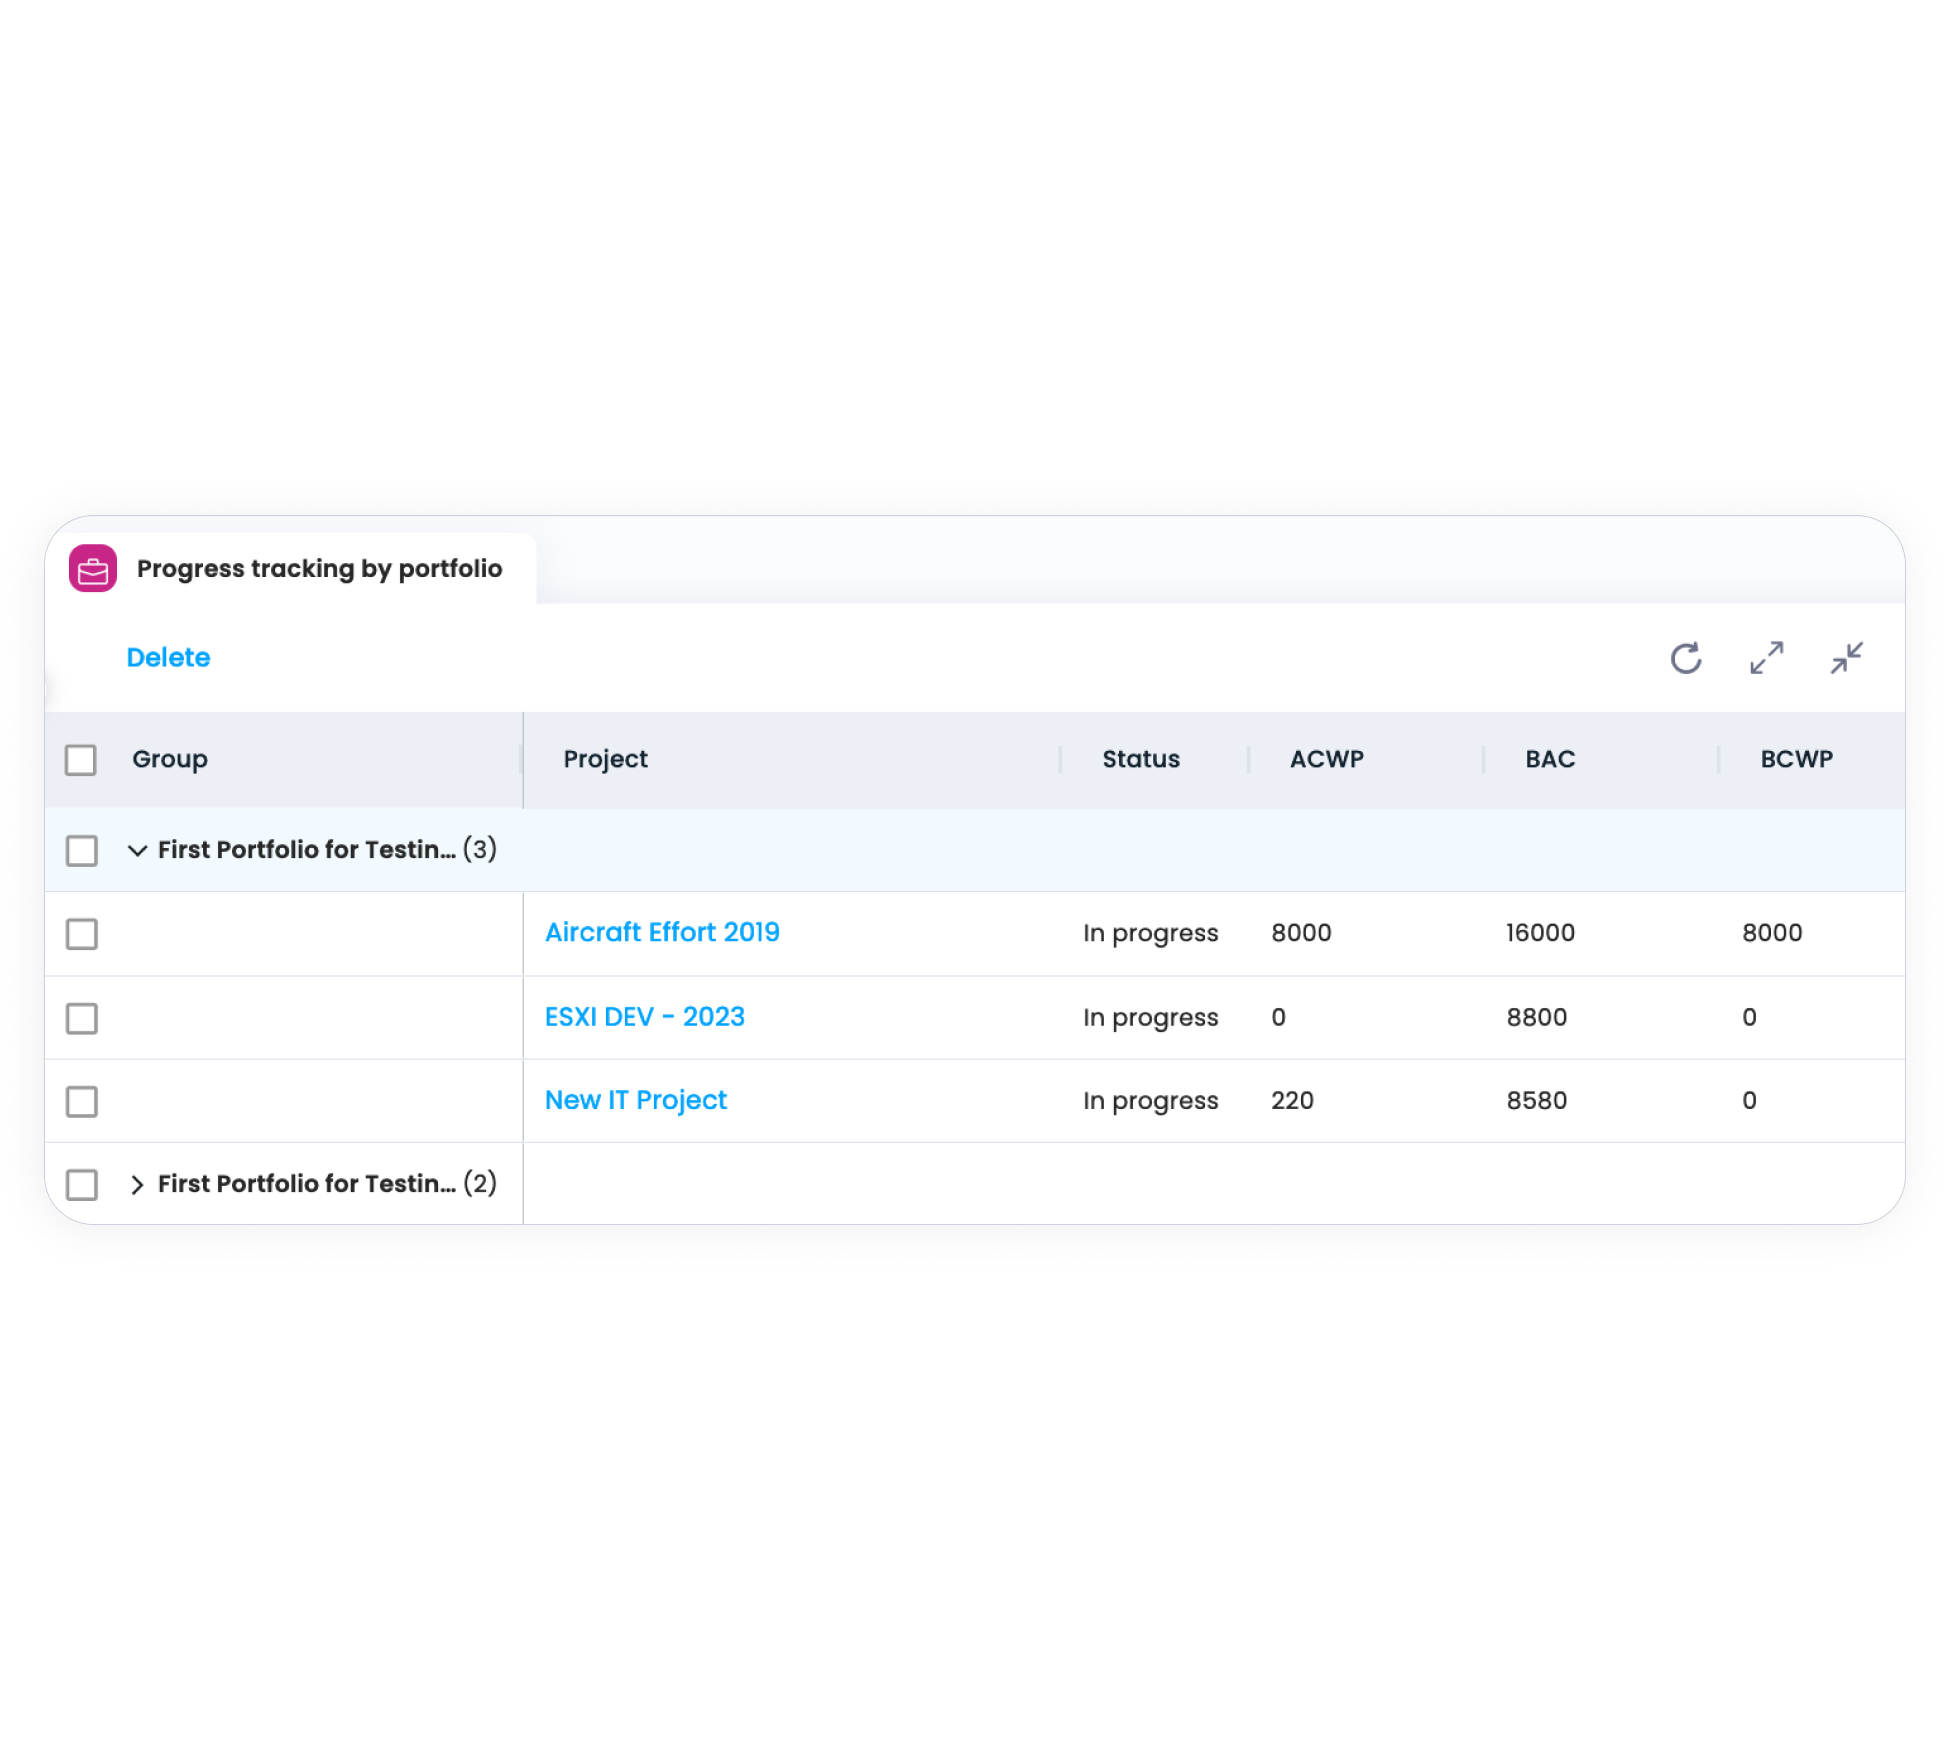Select the first portfolio group (3) checkbox

point(82,851)
